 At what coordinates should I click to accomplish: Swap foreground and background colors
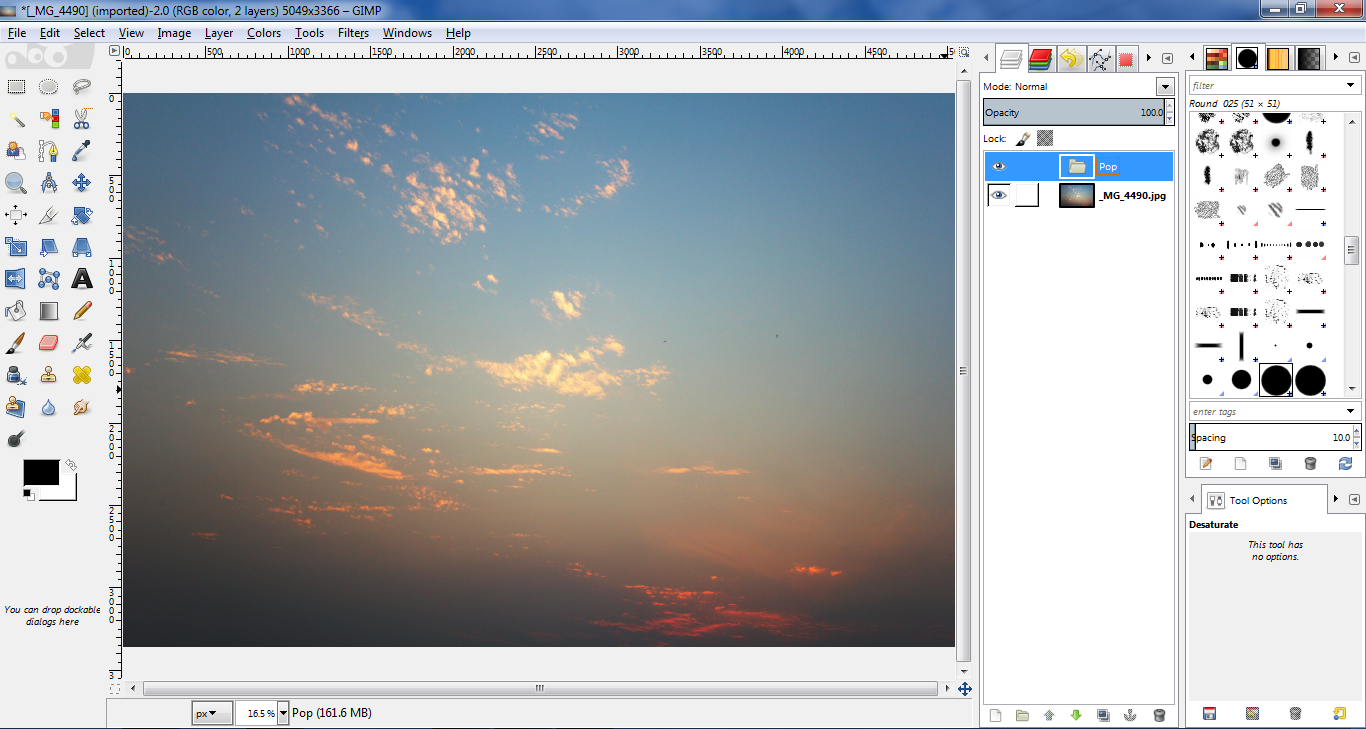71,465
